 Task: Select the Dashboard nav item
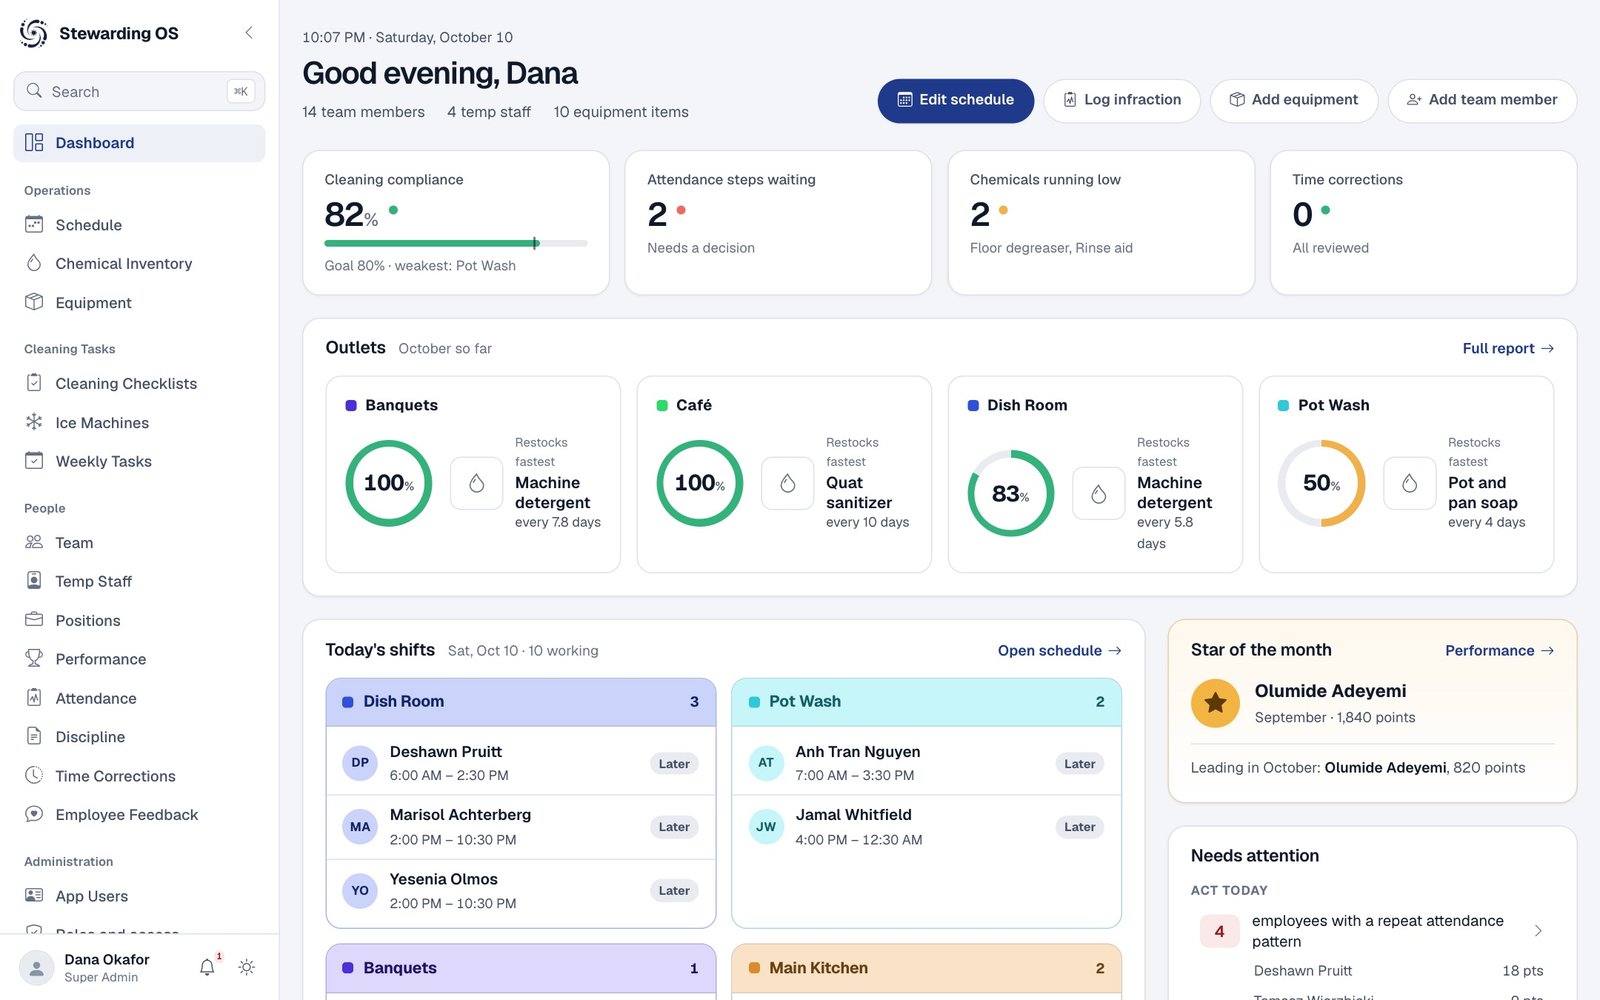click(139, 143)
